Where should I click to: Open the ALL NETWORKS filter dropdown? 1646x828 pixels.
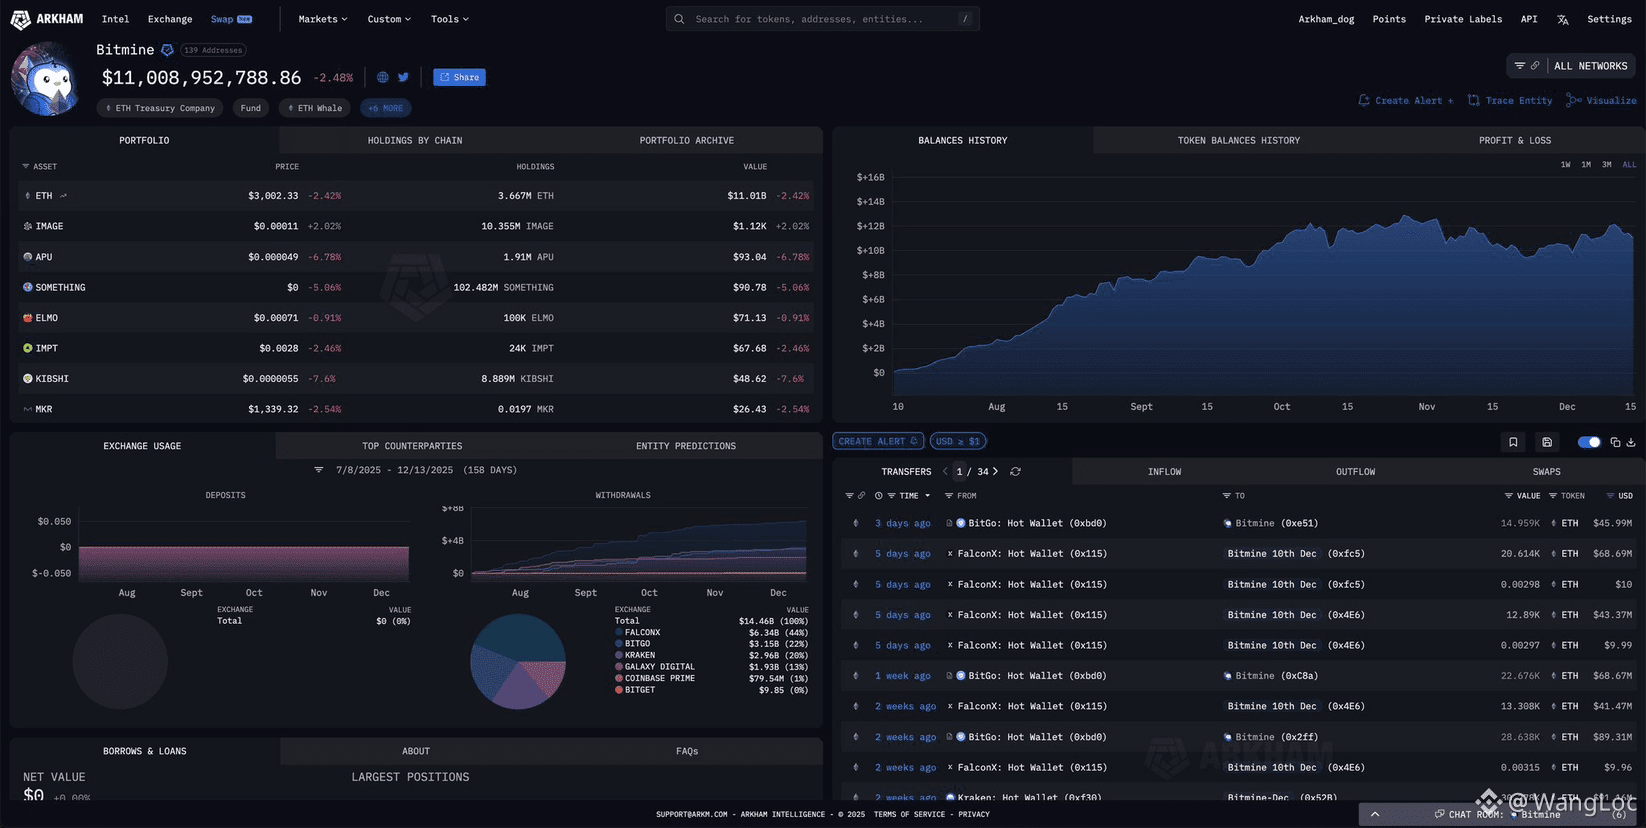click(x=1571, y=66)
